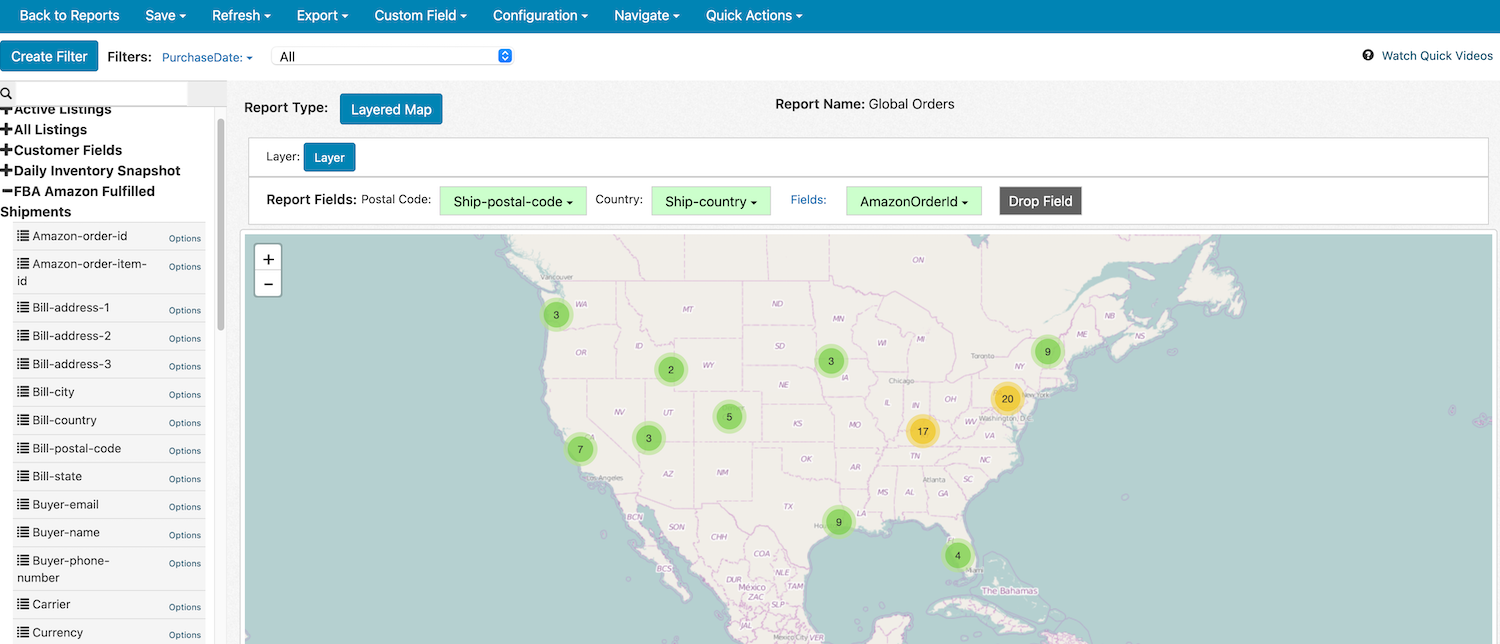Open the Export menu

322,16
